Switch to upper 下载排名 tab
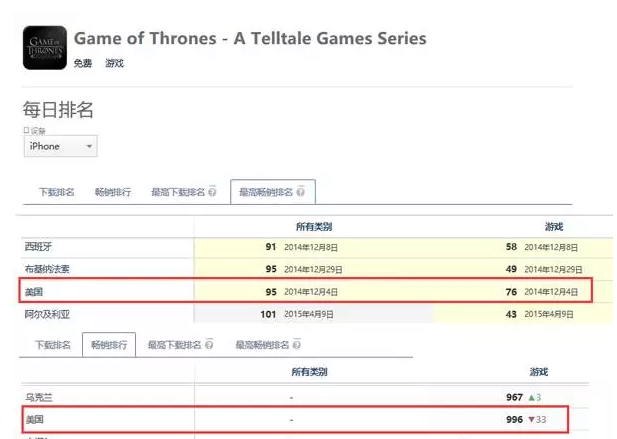617x439 pixels. point(56,192)
